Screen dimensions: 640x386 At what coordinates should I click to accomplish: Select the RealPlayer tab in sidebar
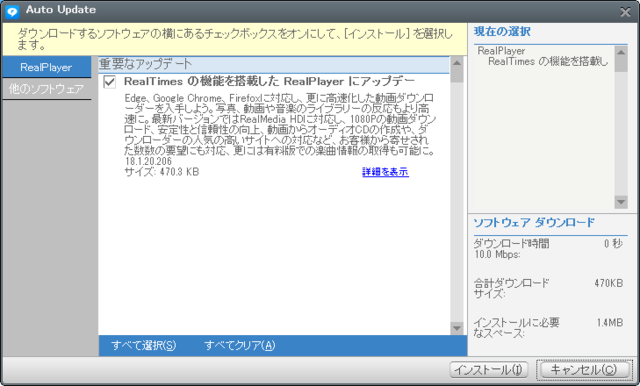(46, 67)
